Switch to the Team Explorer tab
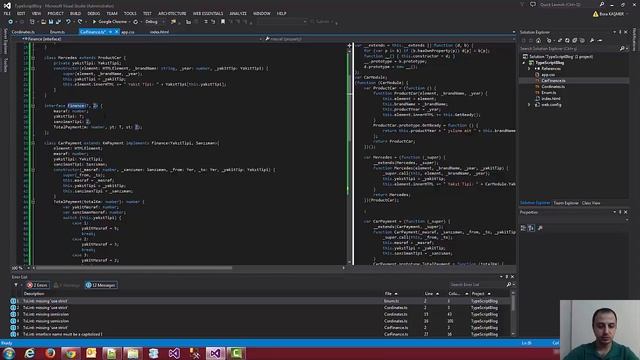Screen dimensions: 640x360 pyautogui.click(x=566, y=203)
